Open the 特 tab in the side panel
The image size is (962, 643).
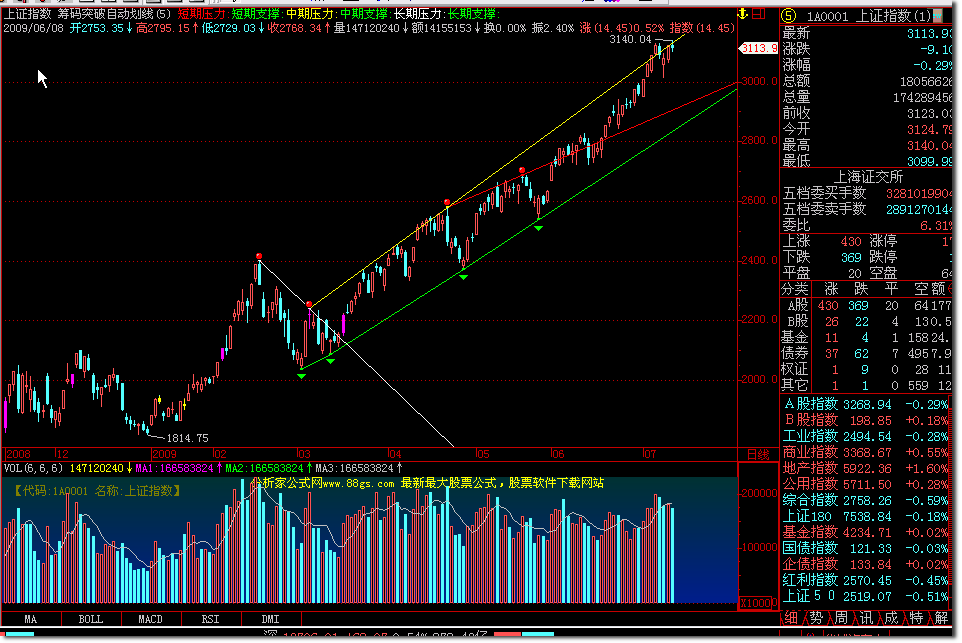[x=916, y=618]
